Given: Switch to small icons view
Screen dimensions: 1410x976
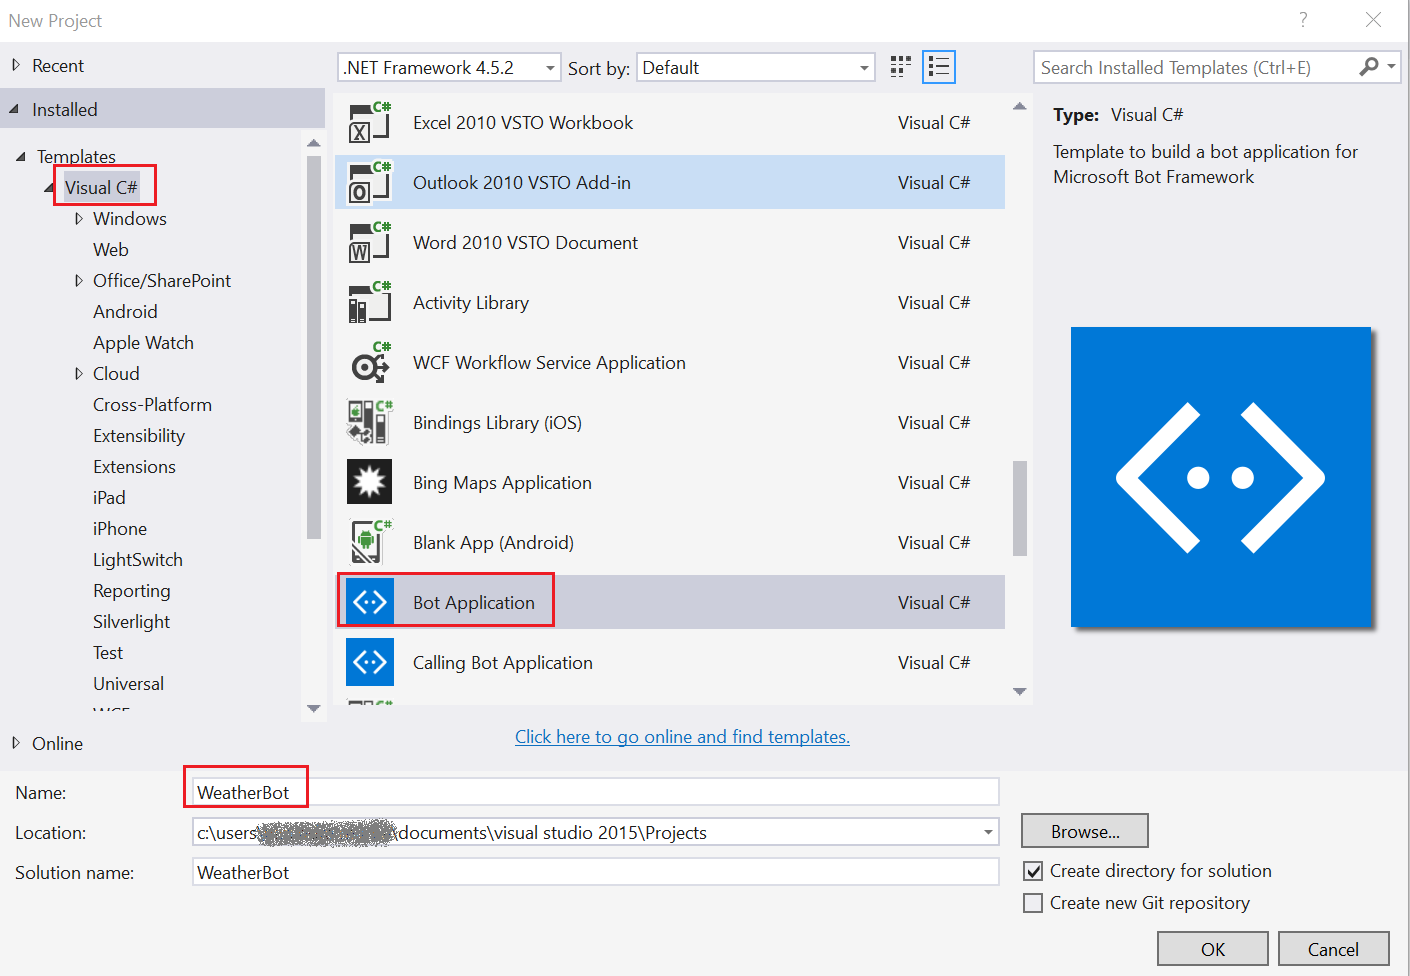Looking at the screenshot, I should (x=901, y=67).
